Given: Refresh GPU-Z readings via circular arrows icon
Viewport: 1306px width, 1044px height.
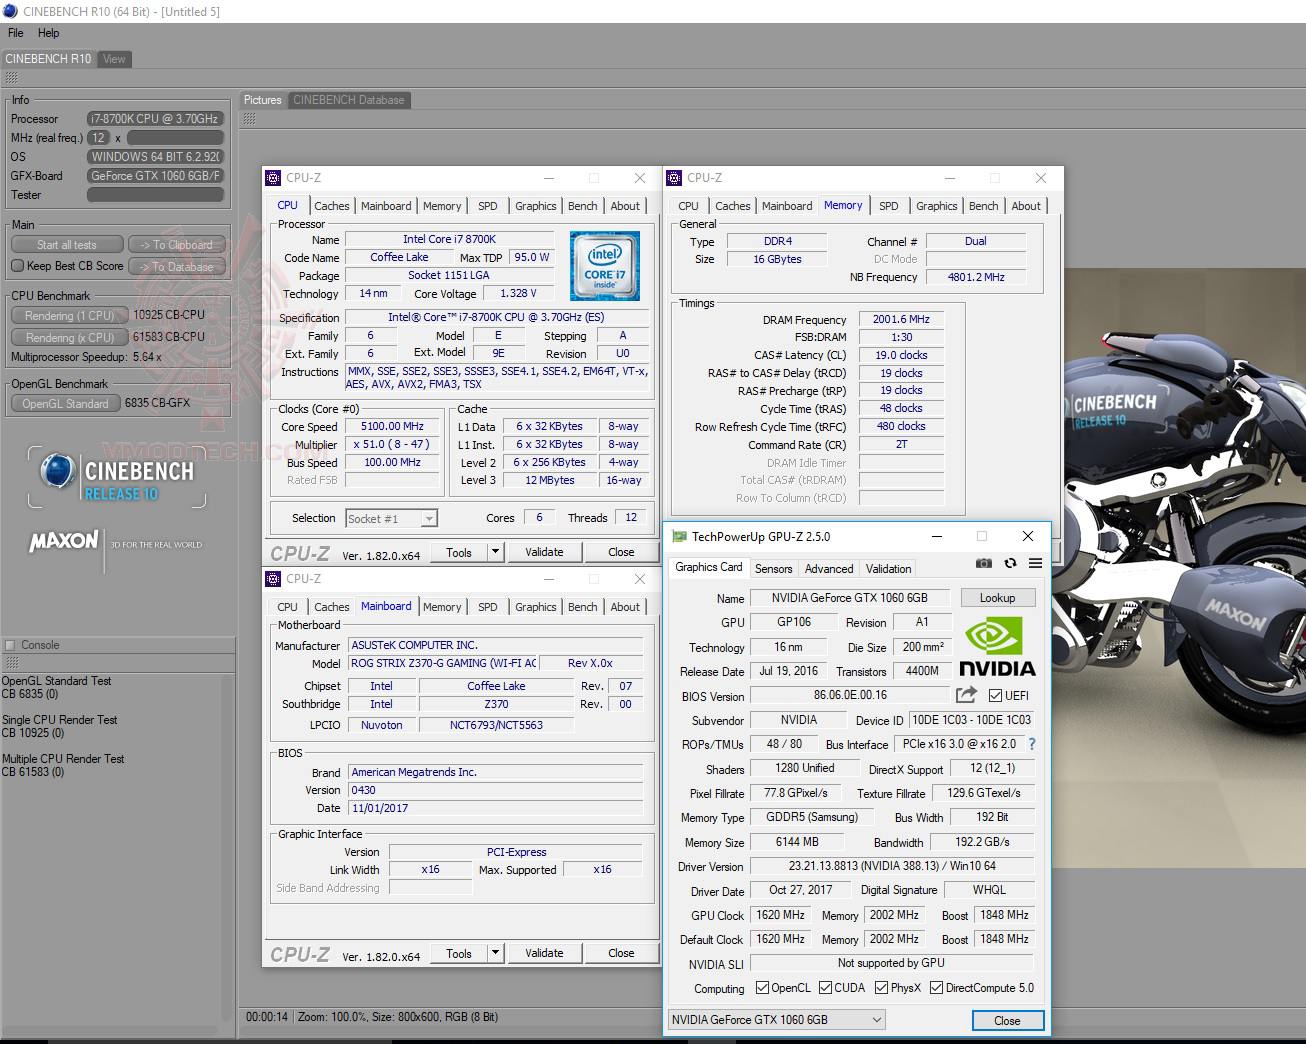Looking at the screenshot, I should tap(1010, 563).
